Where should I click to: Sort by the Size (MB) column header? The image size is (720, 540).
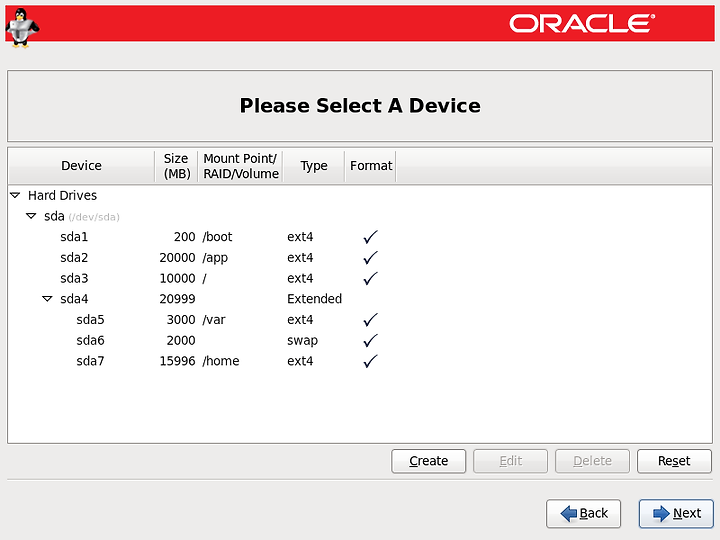pyautogui.click(x=176, y=166)
